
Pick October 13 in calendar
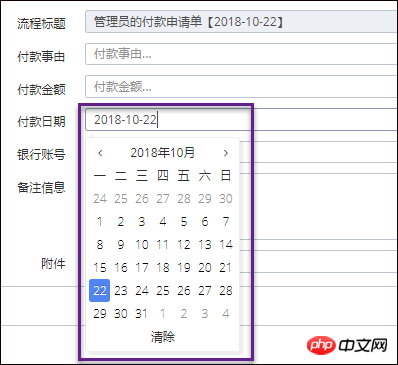(205, 245)
